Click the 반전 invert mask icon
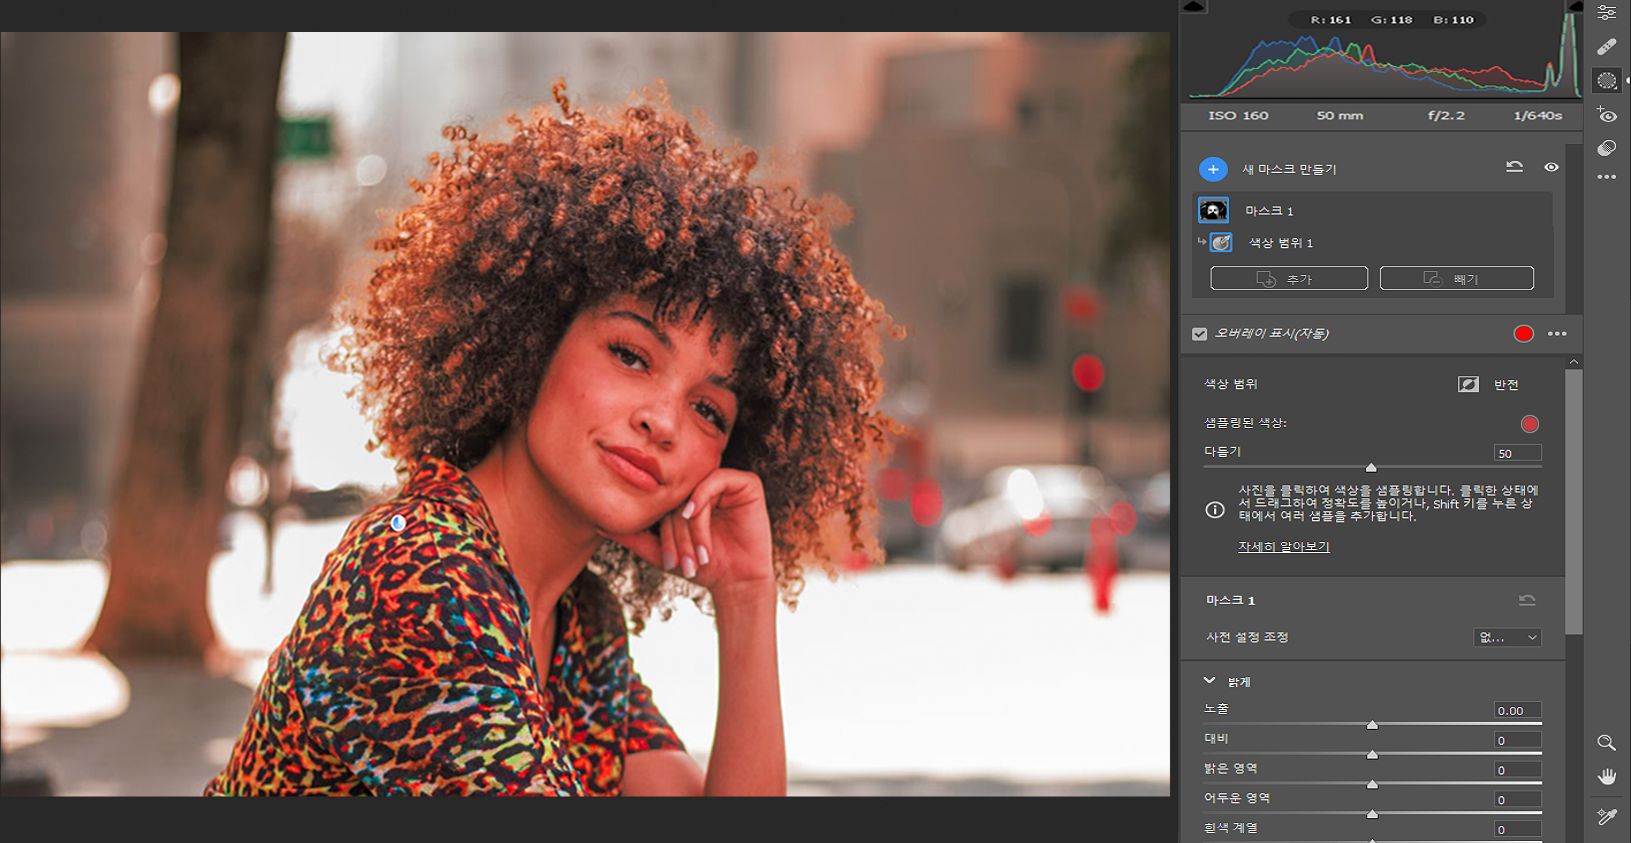Image resolution: width=1631 pixels, height=843 pixels. tap(1468, 384)
